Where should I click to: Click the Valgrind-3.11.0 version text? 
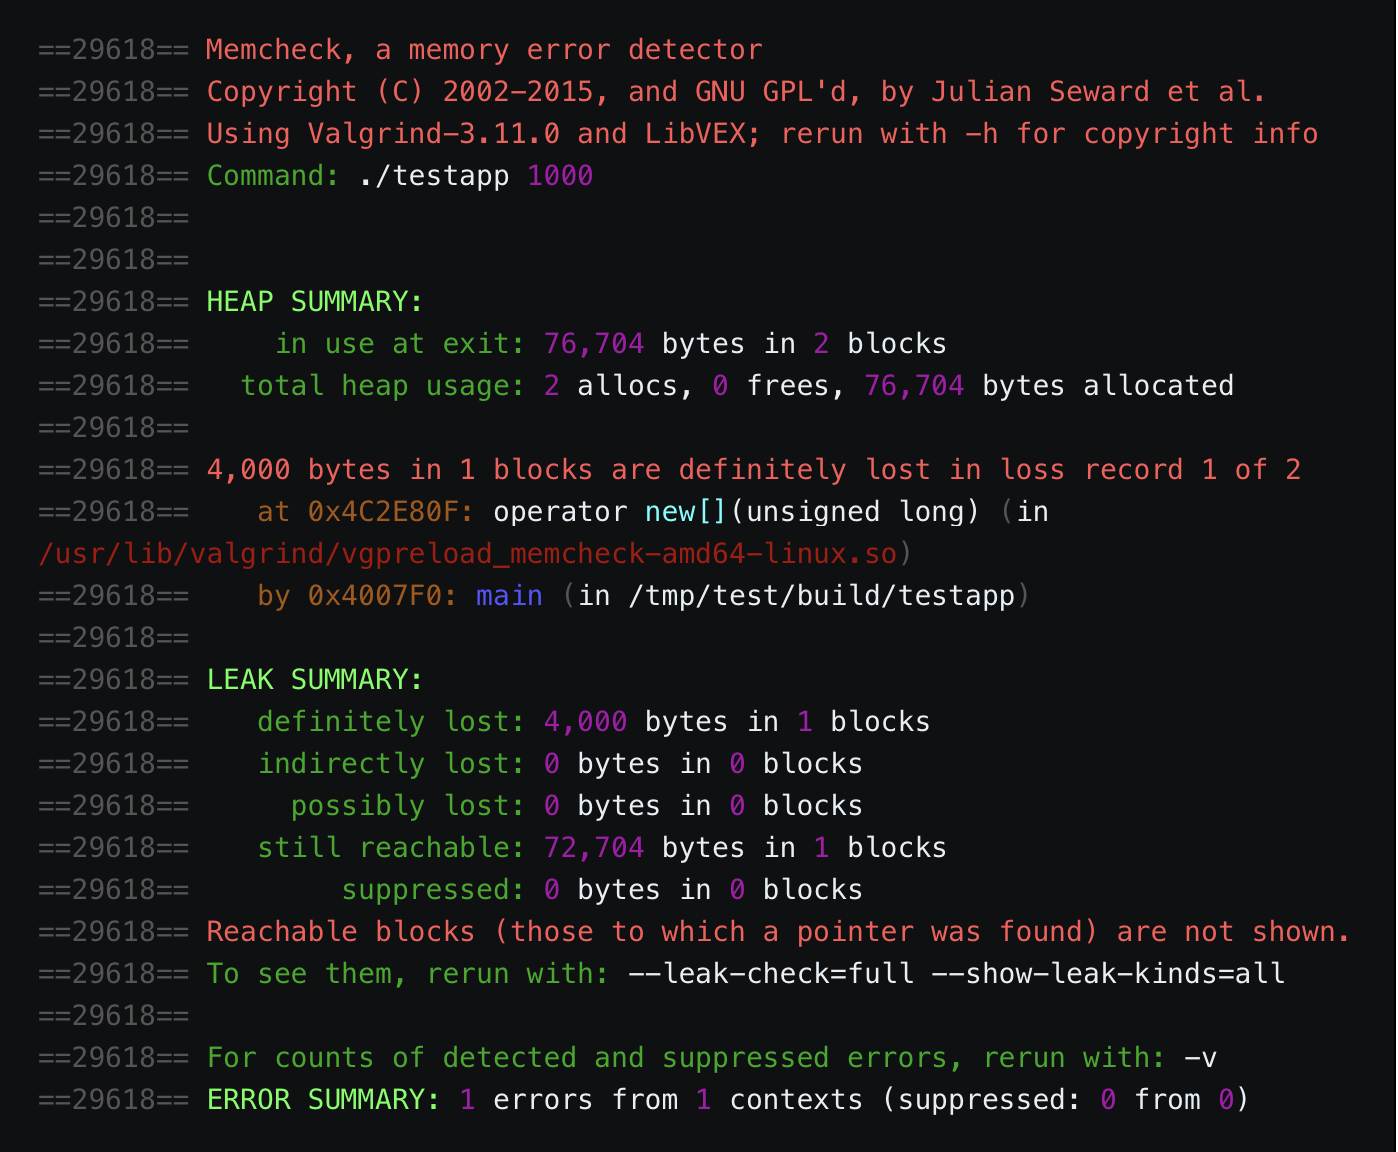point(434,134)
